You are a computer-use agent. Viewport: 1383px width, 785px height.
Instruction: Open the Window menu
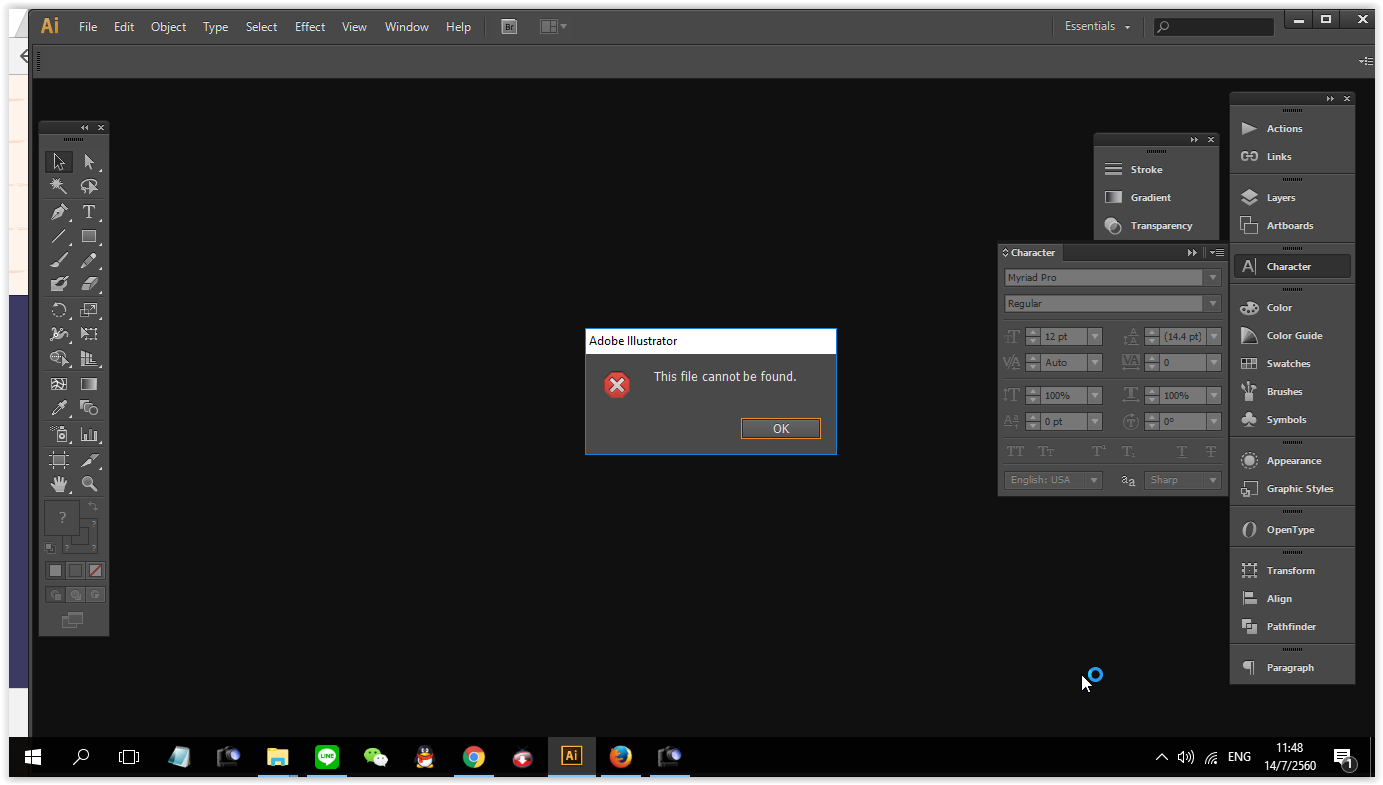coord(407,27)
